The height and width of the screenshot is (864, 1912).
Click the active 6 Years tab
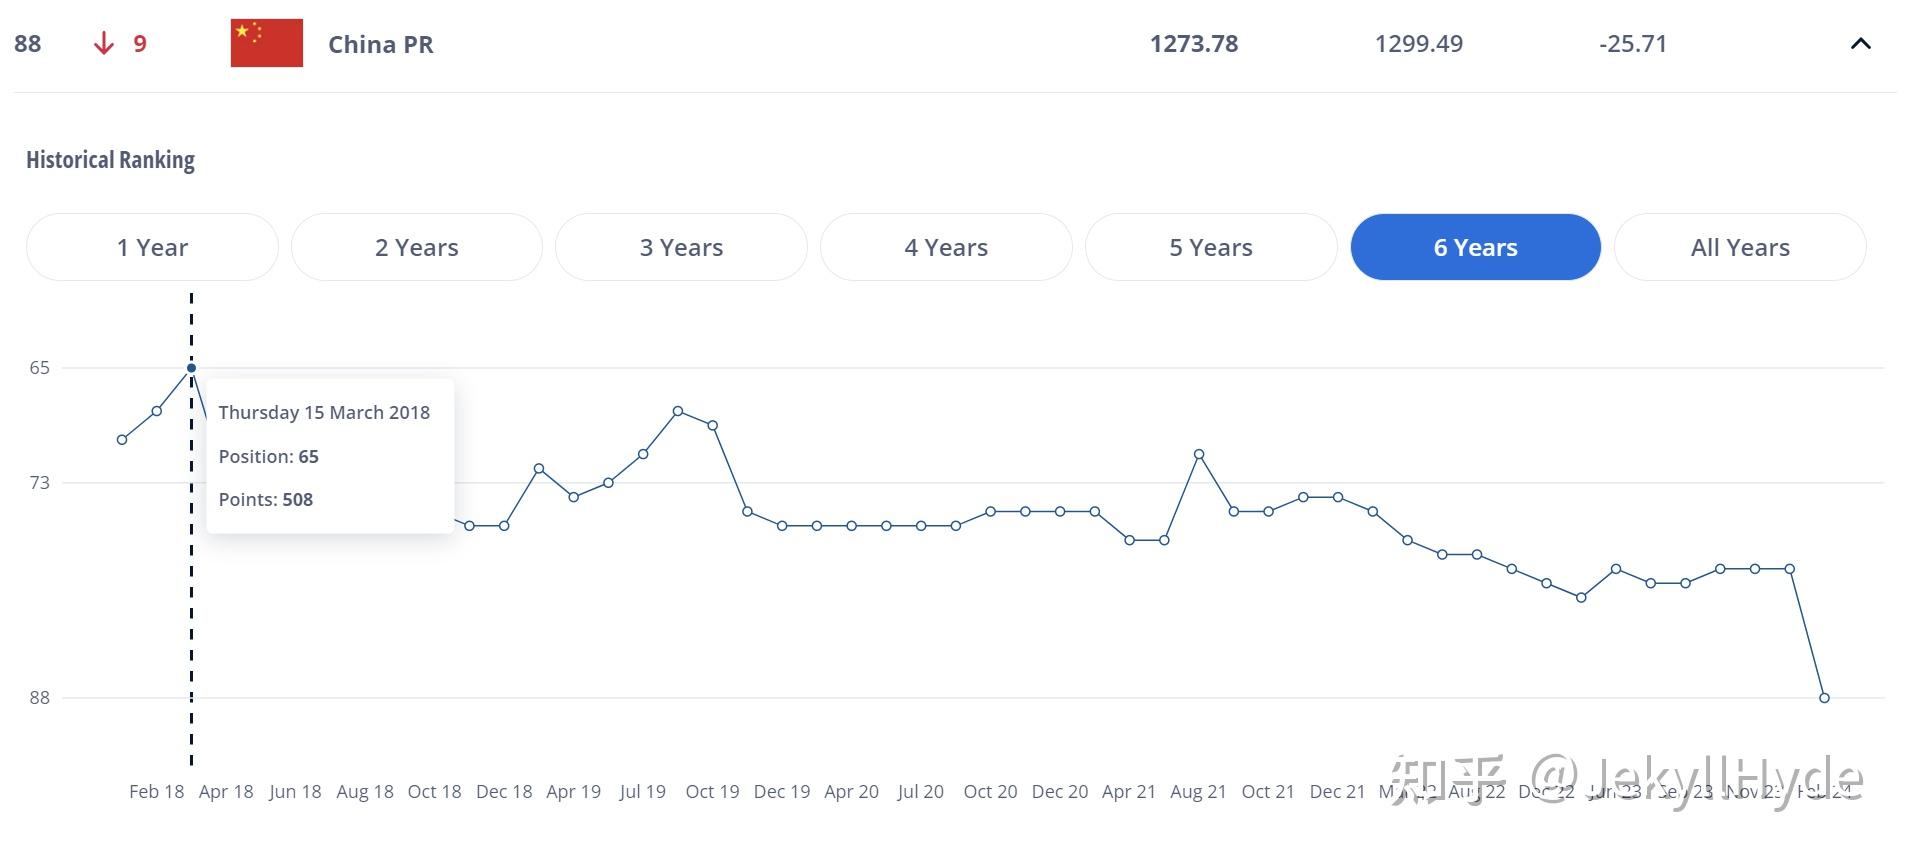[x=1475, y=247]
